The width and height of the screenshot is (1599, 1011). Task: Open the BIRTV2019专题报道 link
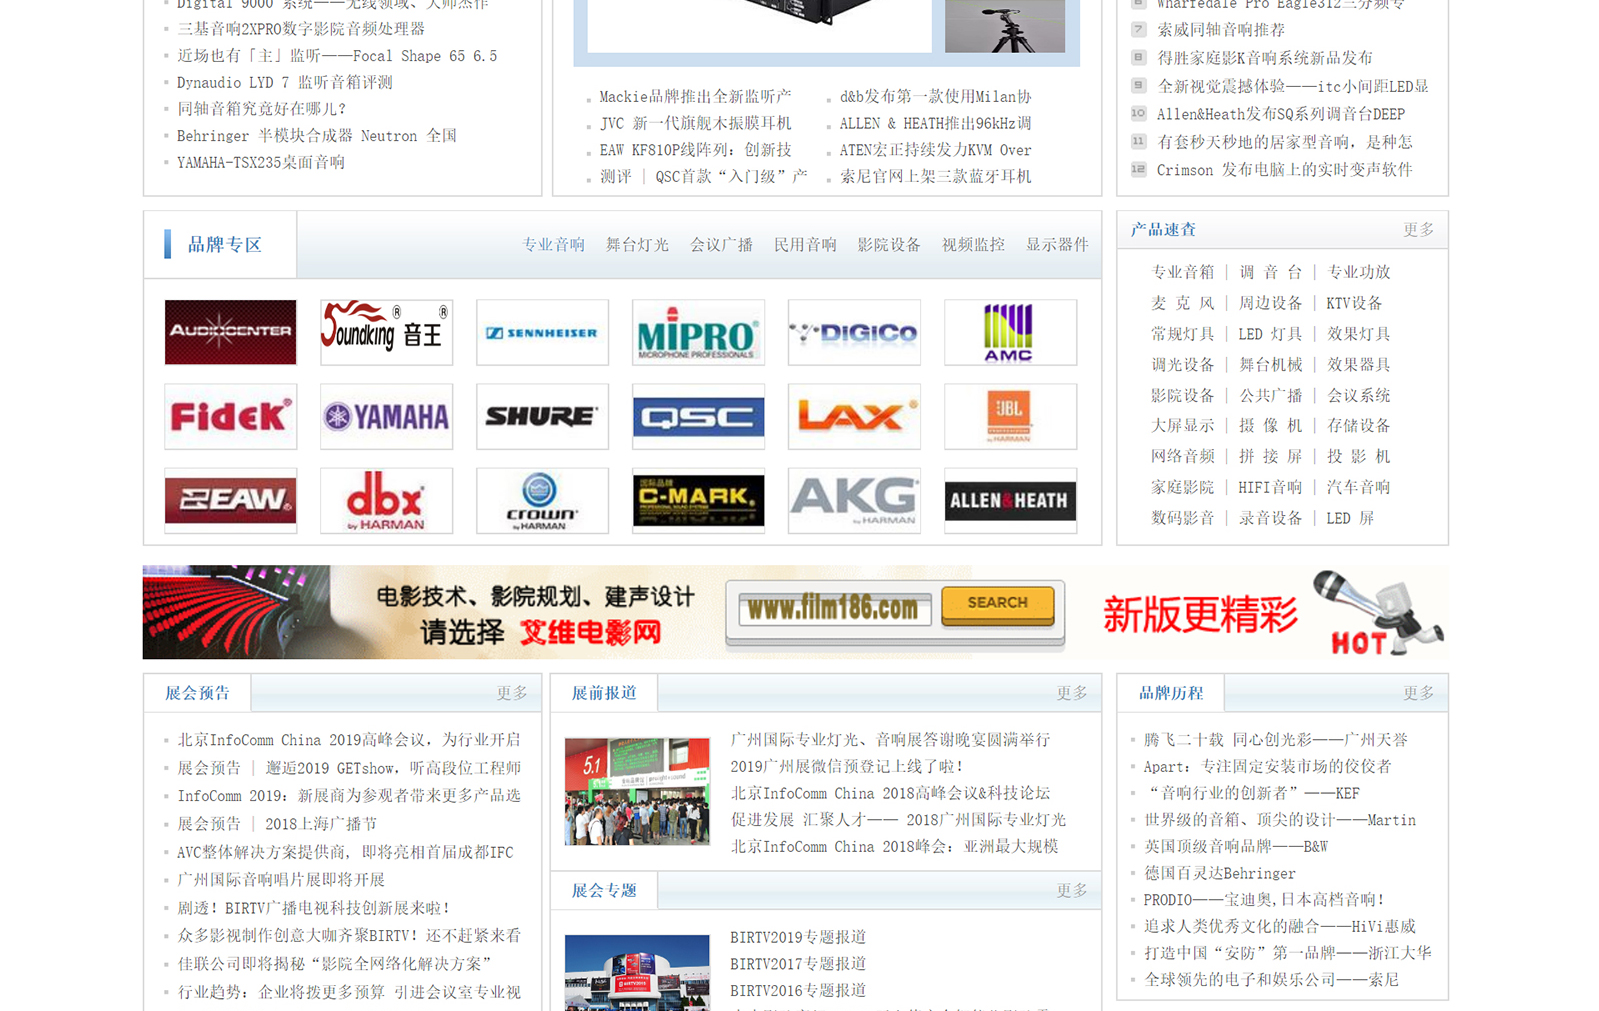click(798, 937)
